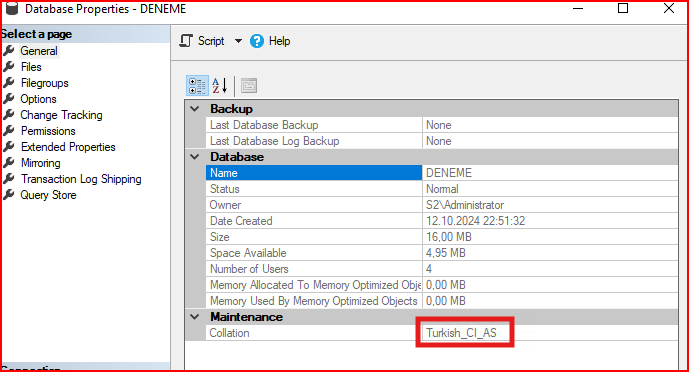Select the Owner property row
This screenshot has width=689, height=372.
click(442, 205)
